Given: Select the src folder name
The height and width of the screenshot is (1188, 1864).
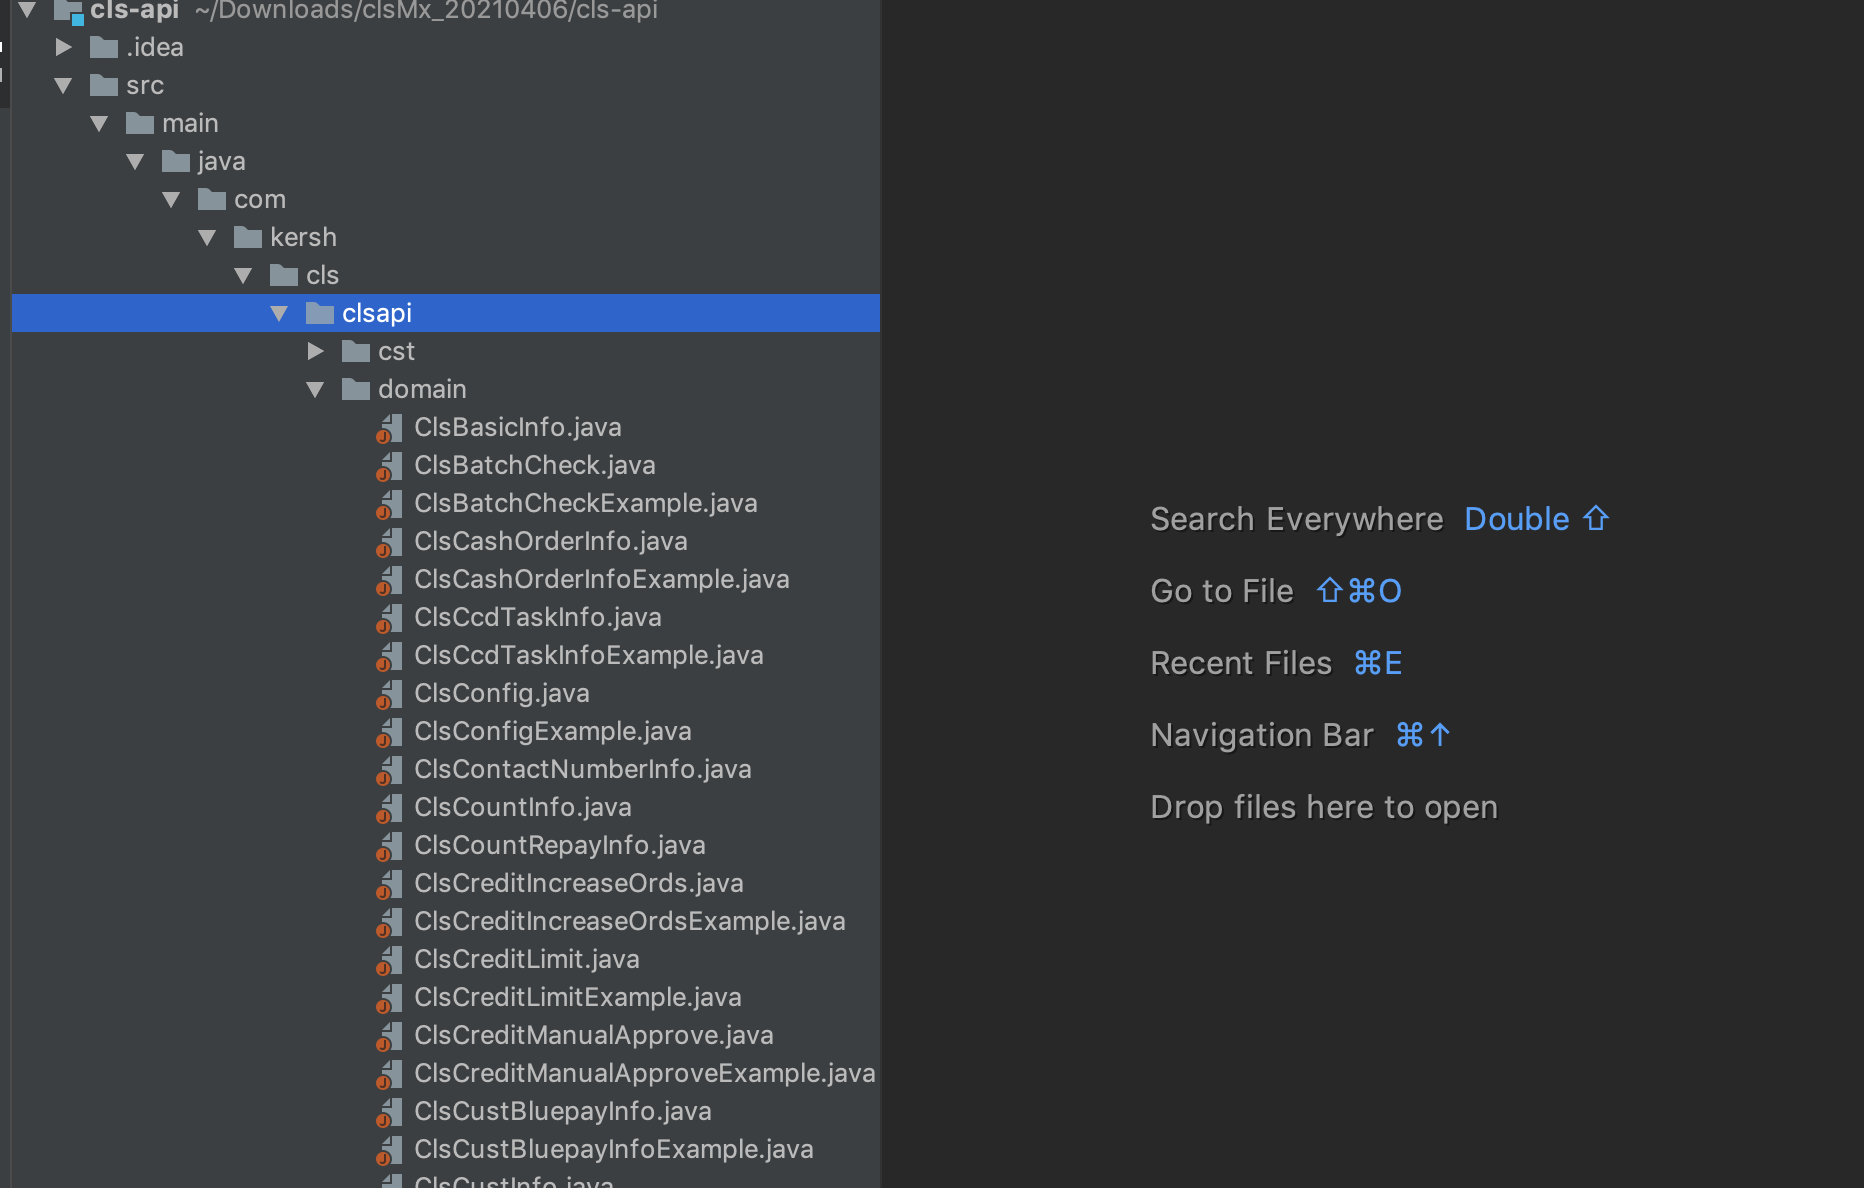Looking at the screenshot, I should [145, 85].
